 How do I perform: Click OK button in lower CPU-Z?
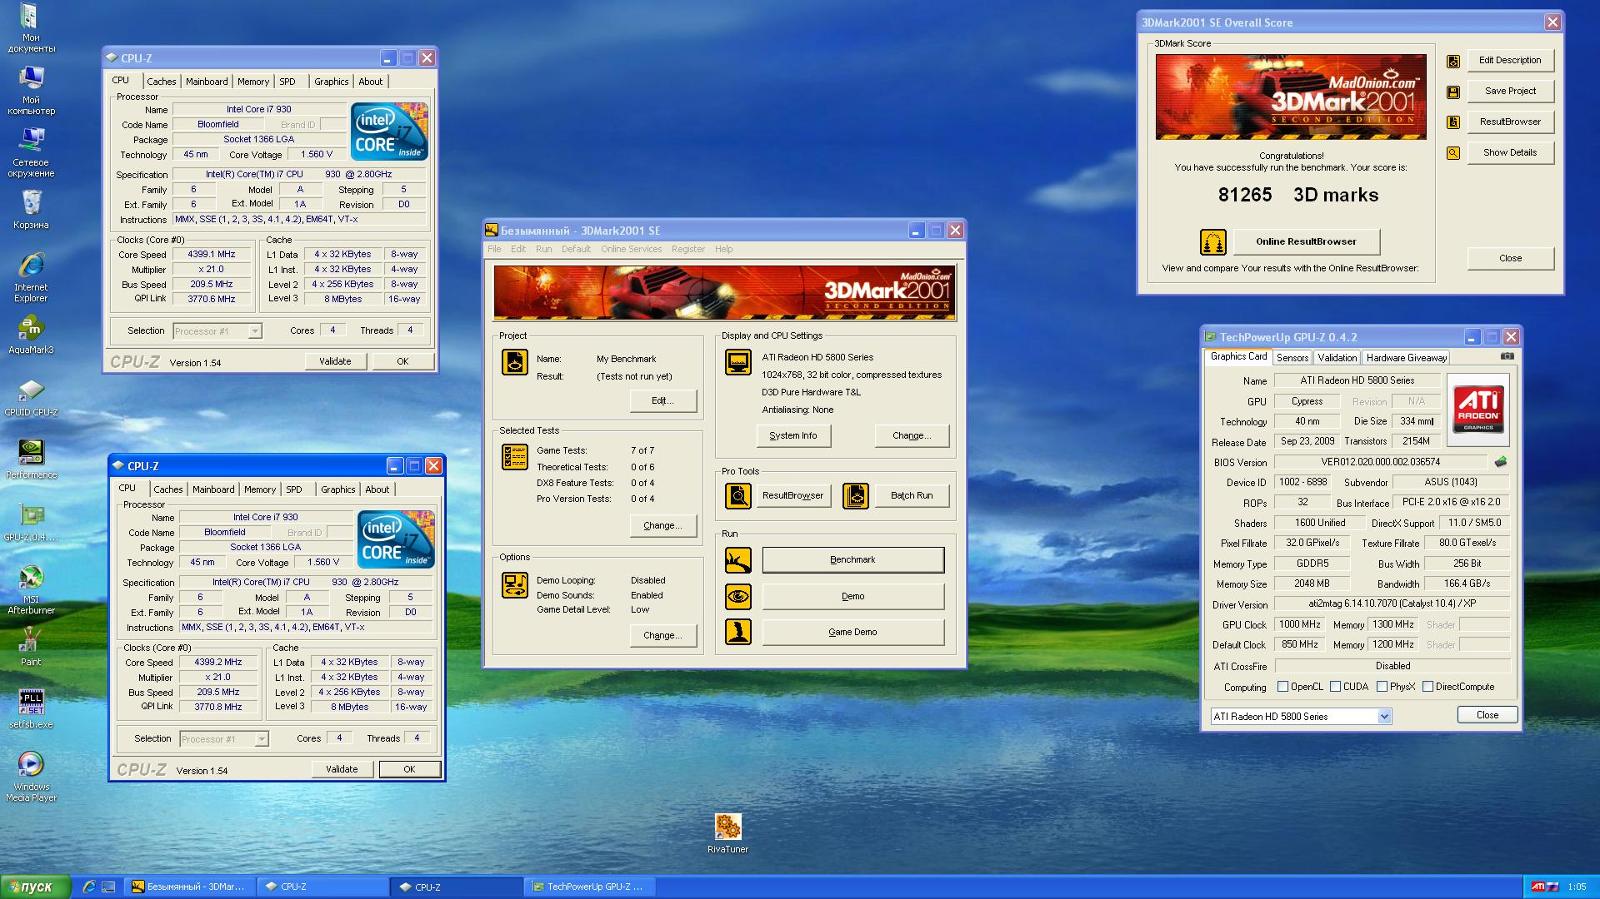tap(409, 770)
